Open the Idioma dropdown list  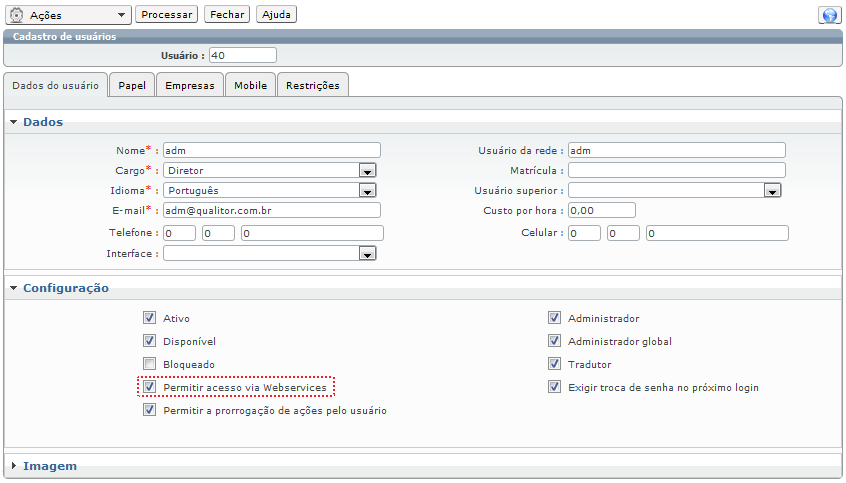coord(367,191)
